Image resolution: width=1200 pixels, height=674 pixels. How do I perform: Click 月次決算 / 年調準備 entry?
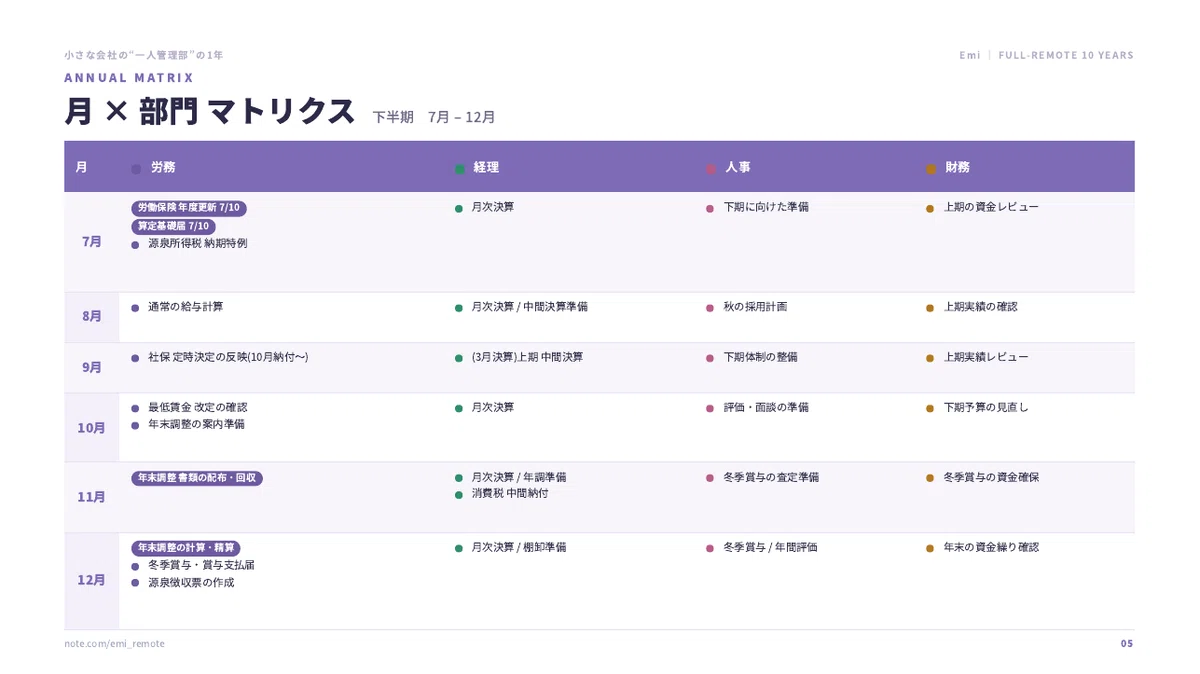pyautogui.click(x=519, y=478)
